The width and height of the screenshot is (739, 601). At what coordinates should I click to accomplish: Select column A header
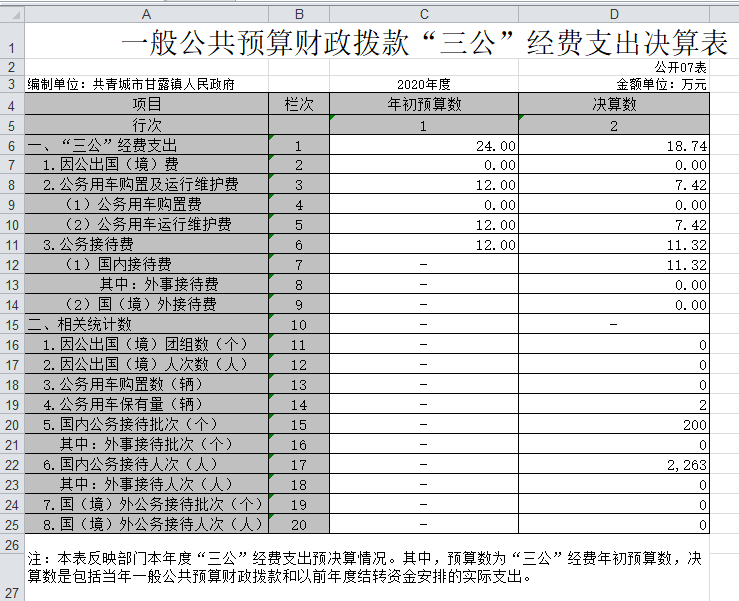pos(147,13)
